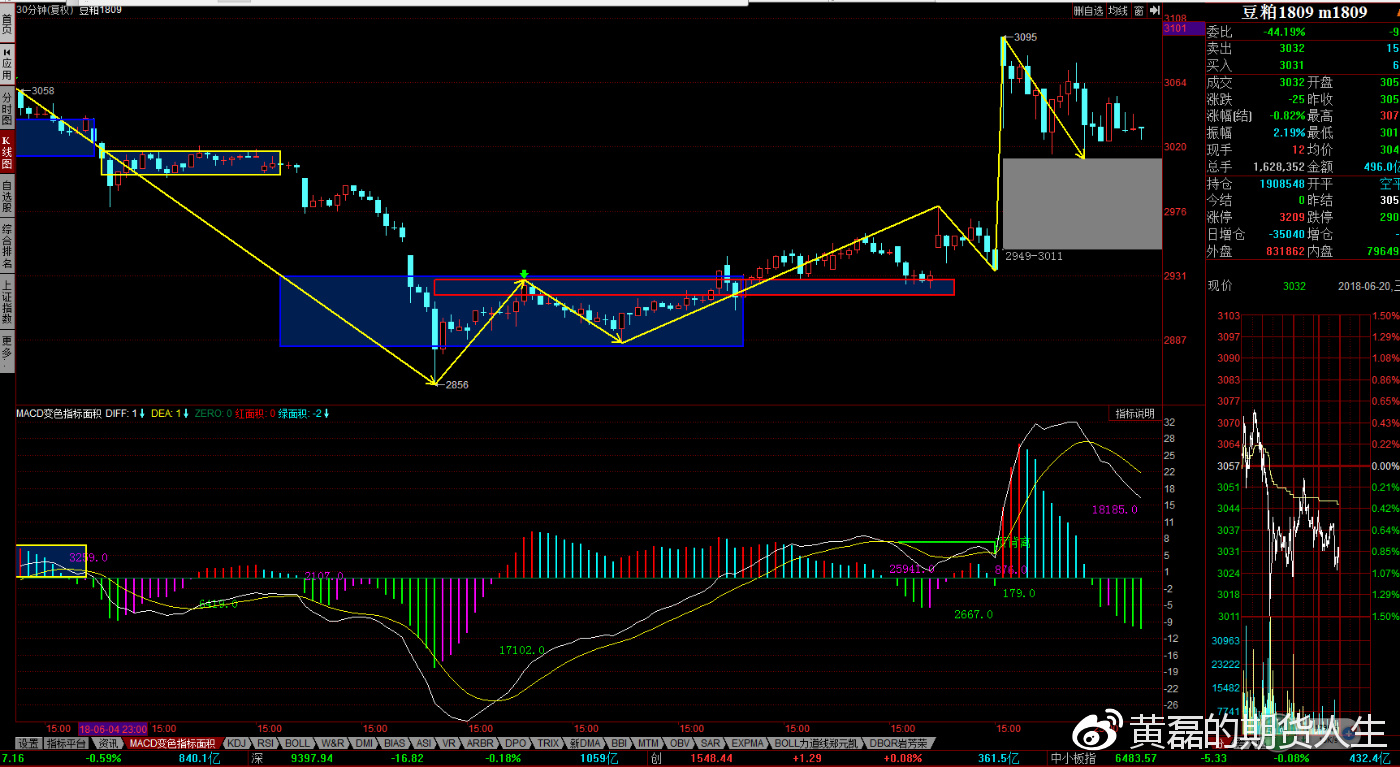Image resolution: width=1400 pixels, height=767 pixels.
Task: Switch to the TRIX indicator tab
Action: click(x=548, y=743)
